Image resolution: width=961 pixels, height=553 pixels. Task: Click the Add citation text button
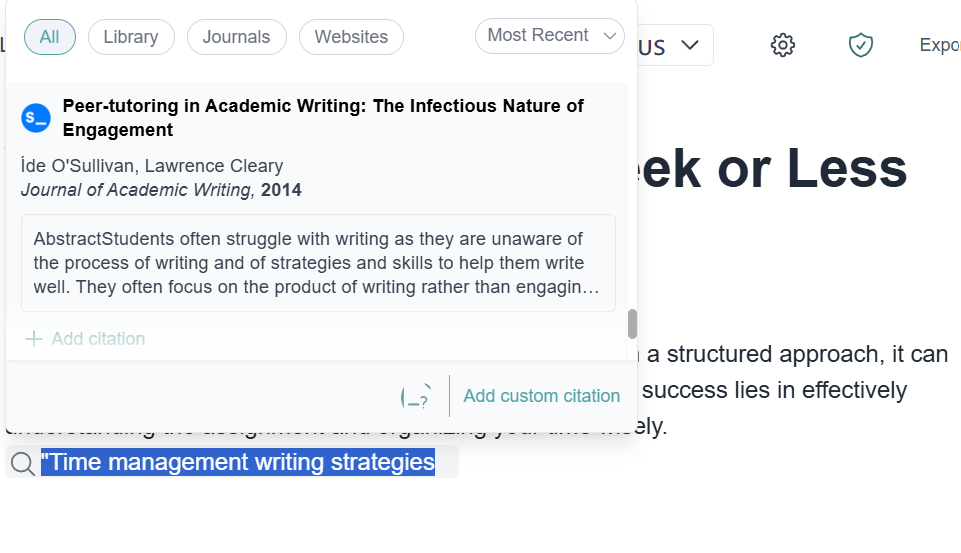(x=98, y=339)
